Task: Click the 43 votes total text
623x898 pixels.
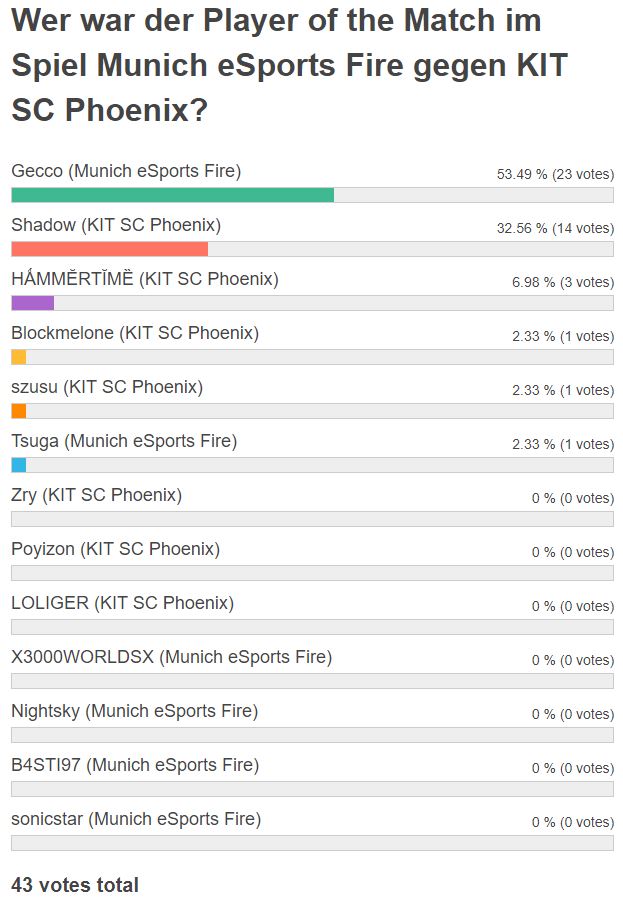Action: point(75,885)
